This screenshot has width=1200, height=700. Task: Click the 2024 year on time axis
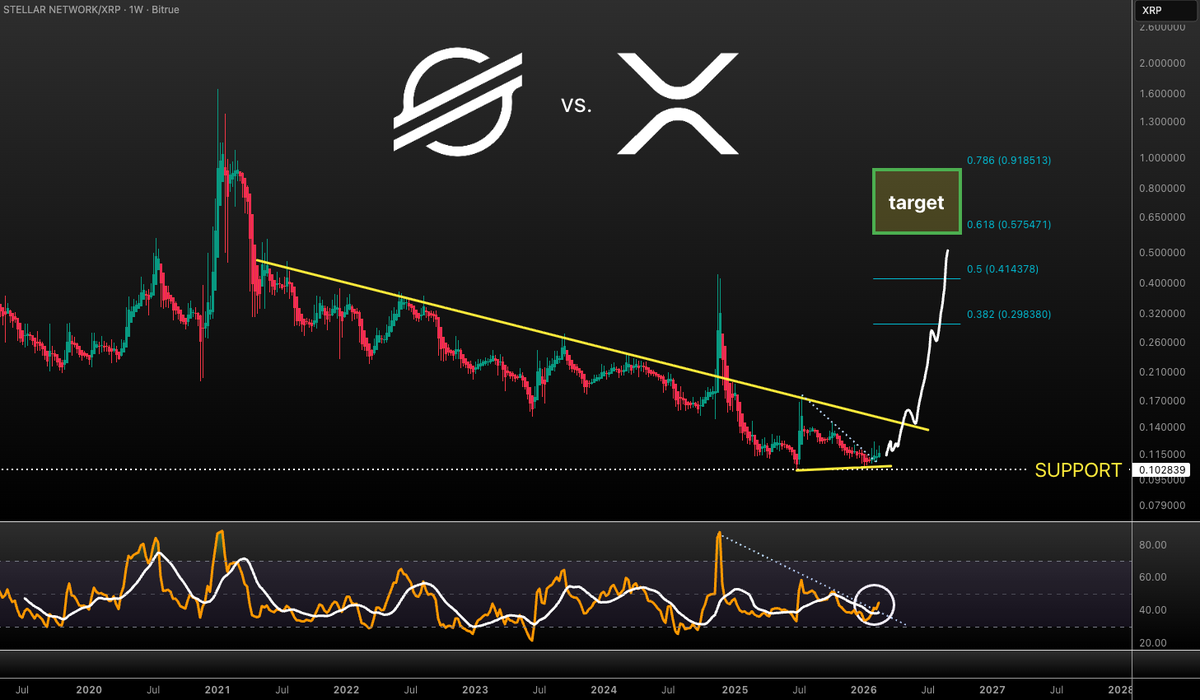point(604,690)
